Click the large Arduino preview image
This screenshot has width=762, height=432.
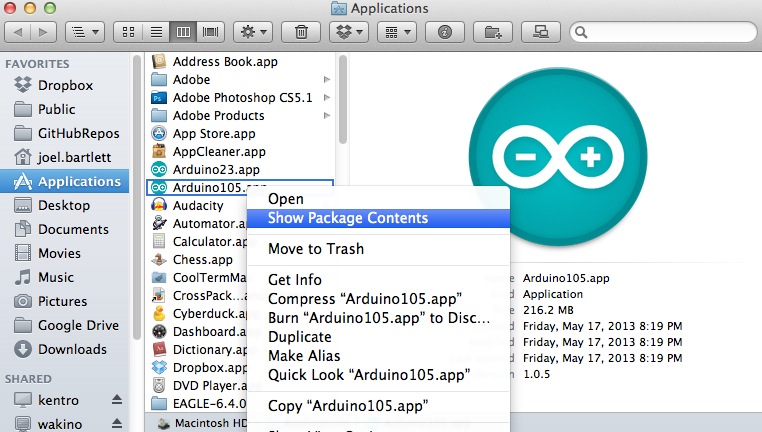click(x=558, y=157)
